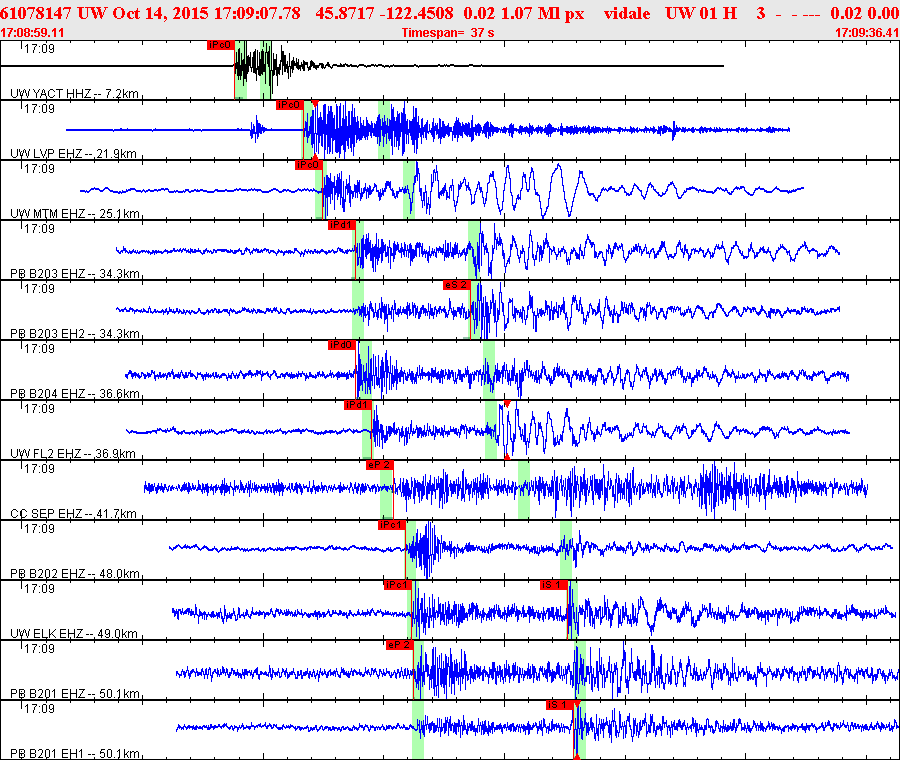The height and width of the screenshot is (760, 900).
Task: Click the P-pick flag on MTM EHZ trace
Action: [x=308, y=165]
